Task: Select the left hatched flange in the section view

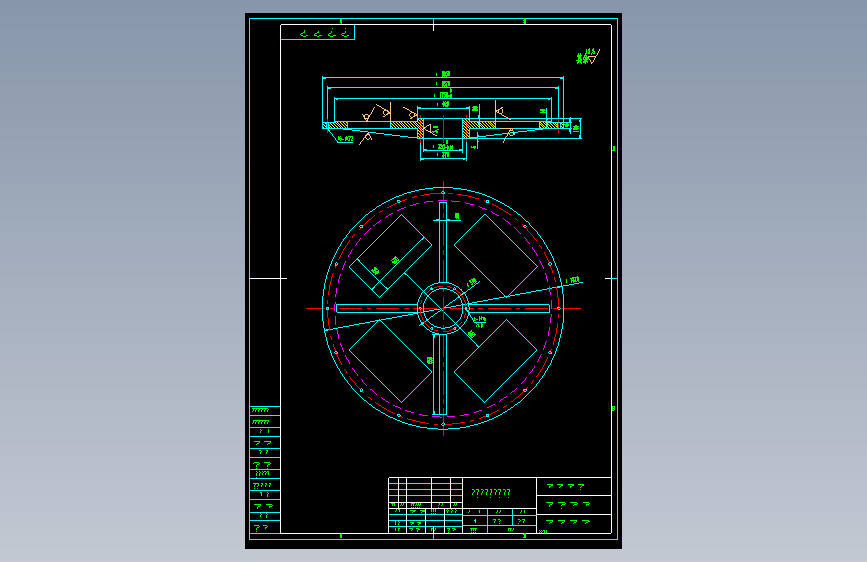Action: pyautogui.click(x=335, y=126)
